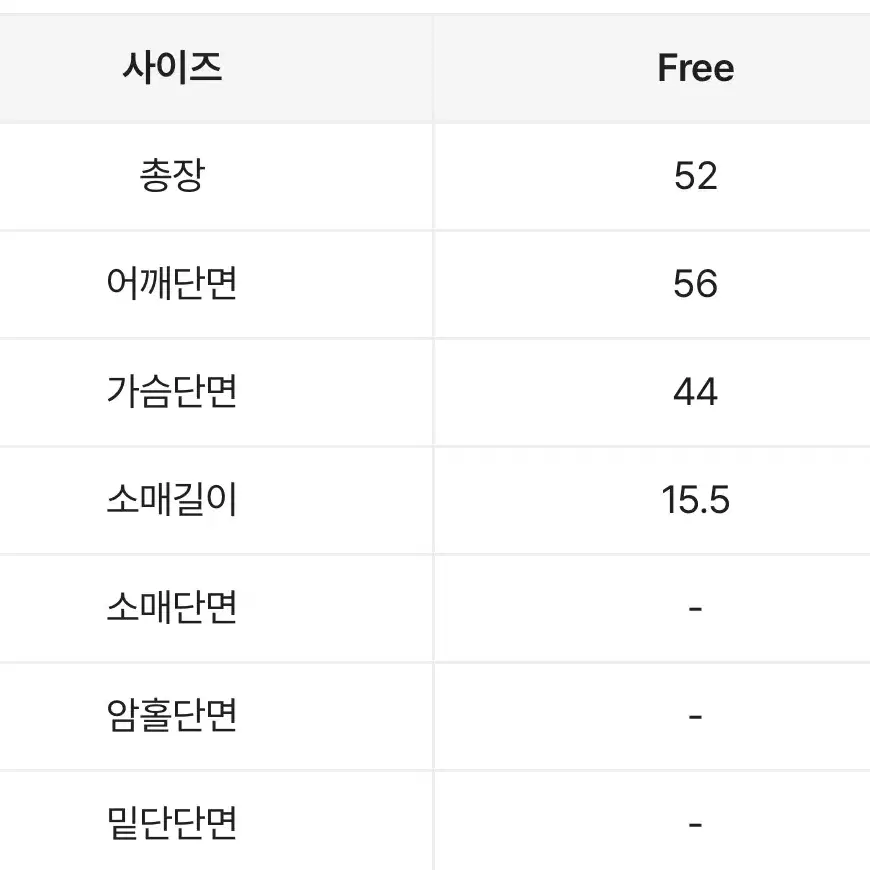Image resolution: width=870 pixels, height=870 pixels.
Task: Click the digit 5 in 52
Action: coord(685,176)
